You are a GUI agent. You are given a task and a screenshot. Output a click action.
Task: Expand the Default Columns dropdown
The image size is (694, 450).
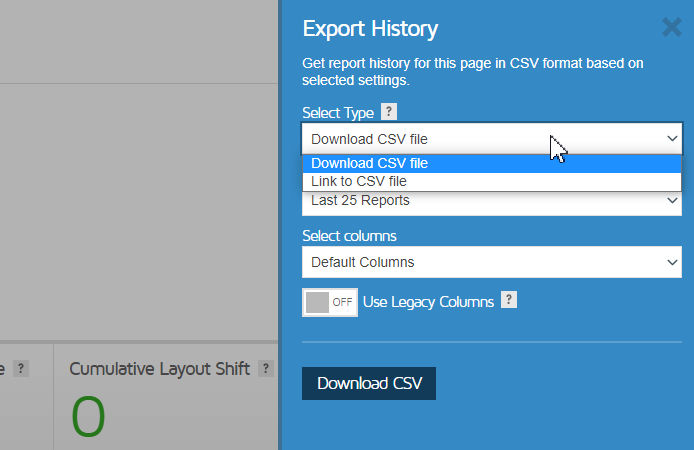[492, 262]
